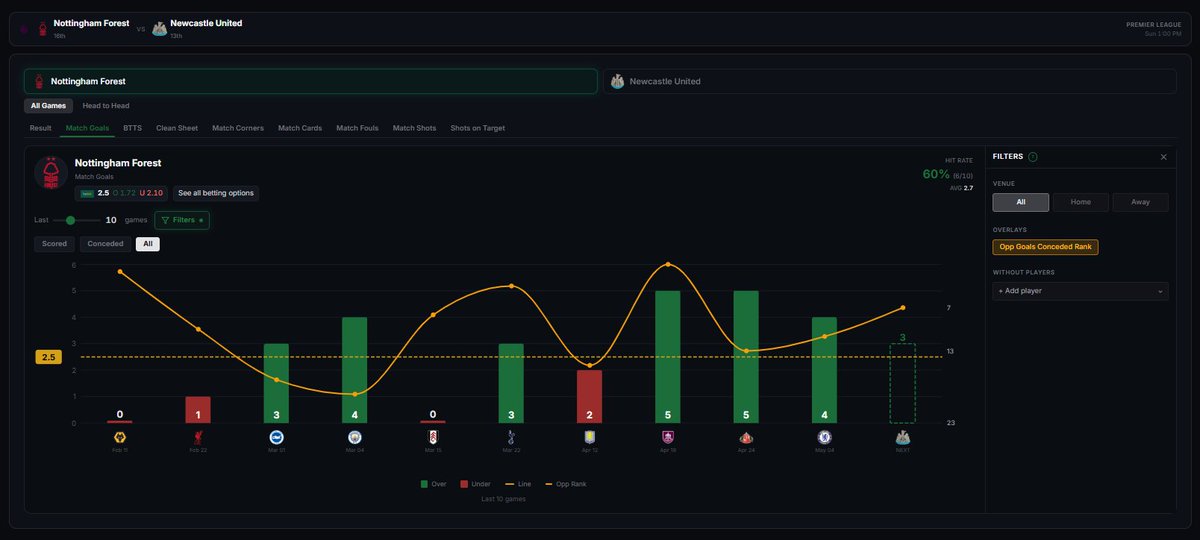
Task: Click the Tottenham crest under Mar 22 bar
Action: (511, 437)
